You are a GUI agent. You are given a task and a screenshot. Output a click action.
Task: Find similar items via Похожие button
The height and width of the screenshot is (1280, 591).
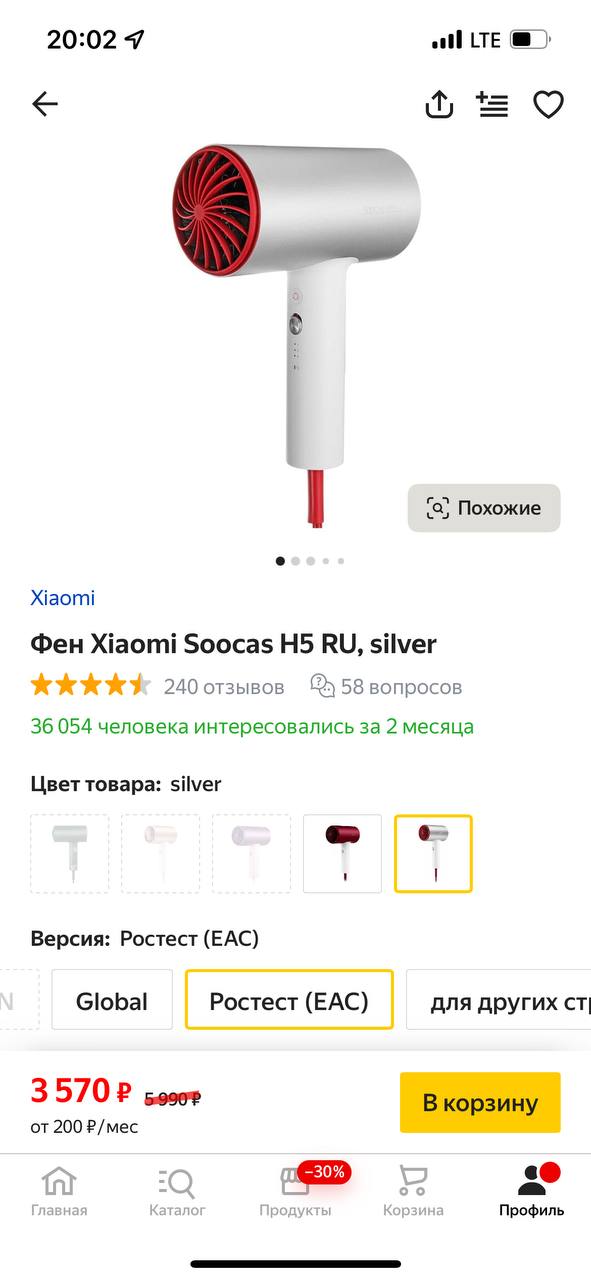tap(484, 508)
